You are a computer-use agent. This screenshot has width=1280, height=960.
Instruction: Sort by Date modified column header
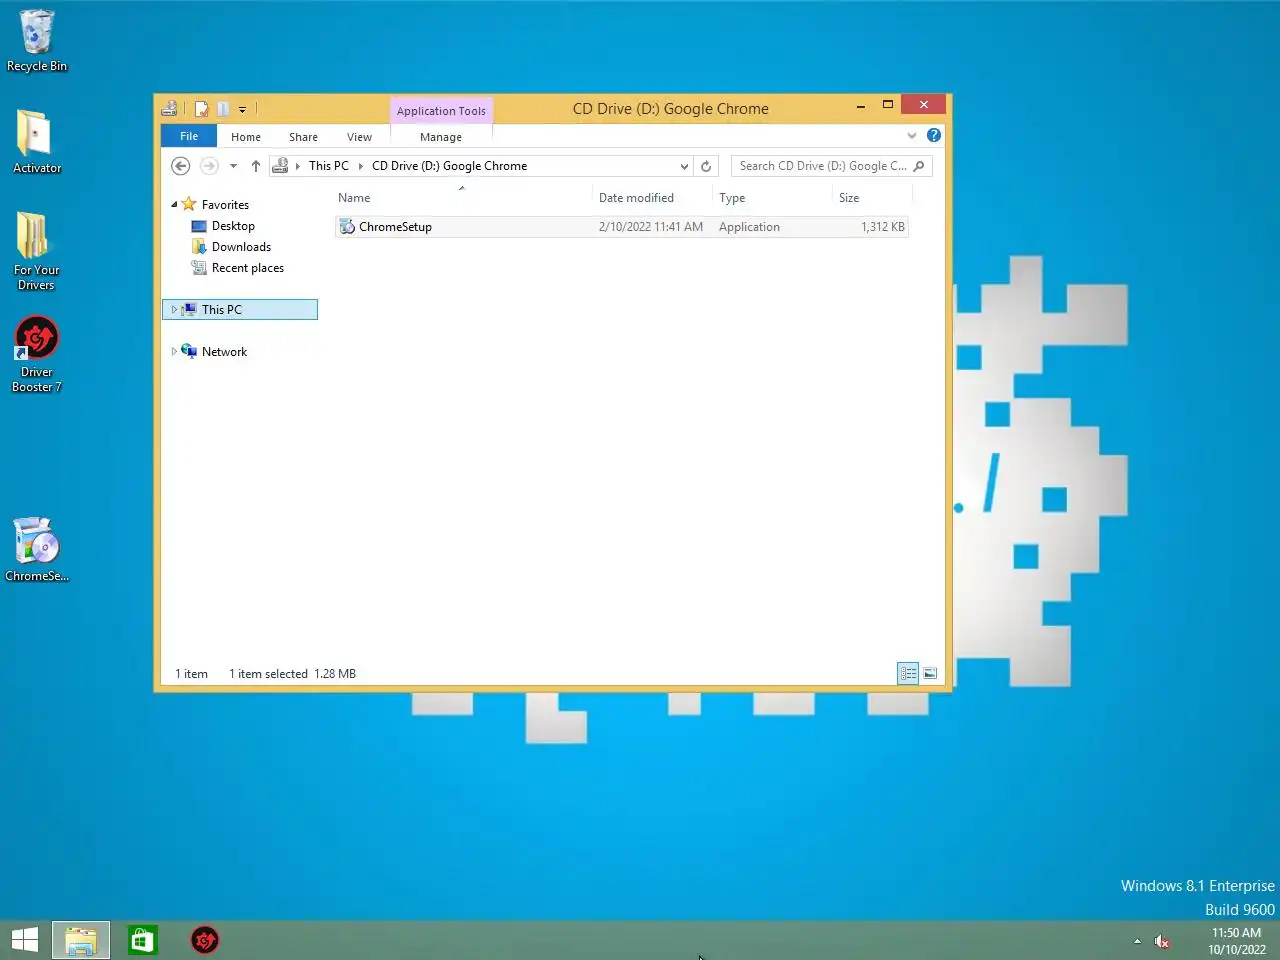tap(652, 198)
